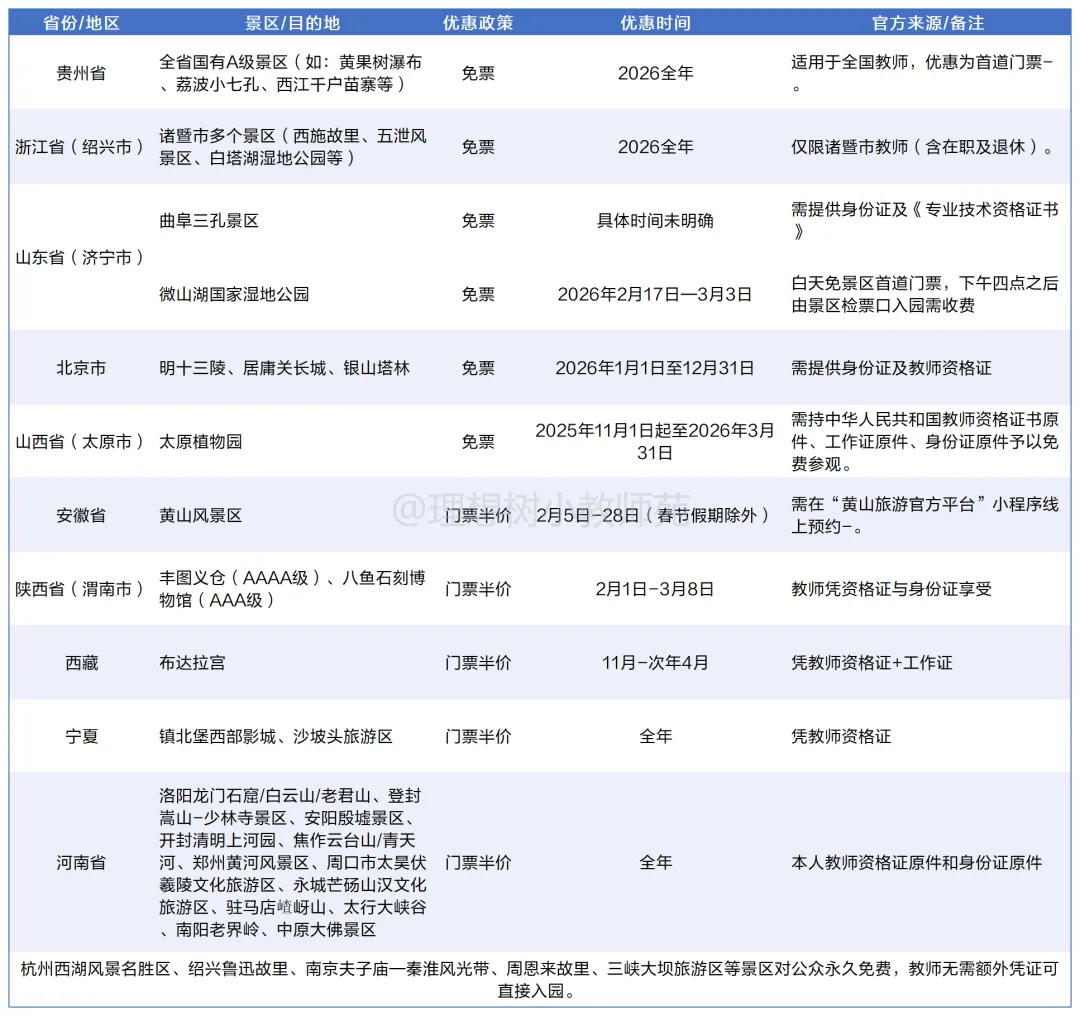1080x1016 pixels.
Task: Click 门票半价 in the 西藏 row
Action: 478,663
